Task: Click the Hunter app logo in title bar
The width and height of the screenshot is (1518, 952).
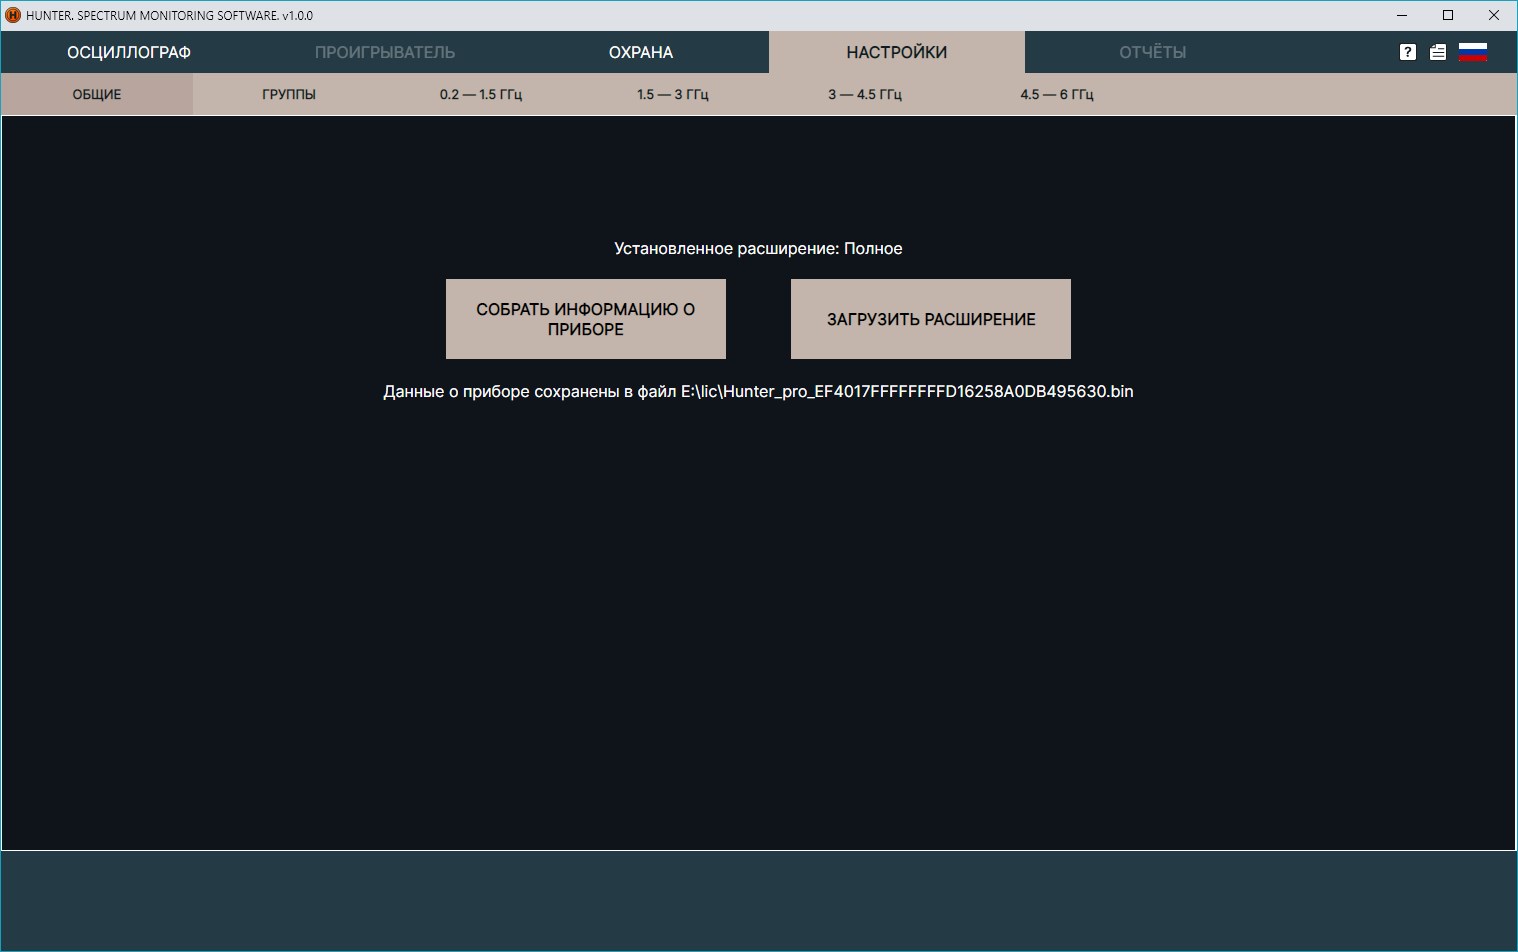Action: (x=13, y=15)
